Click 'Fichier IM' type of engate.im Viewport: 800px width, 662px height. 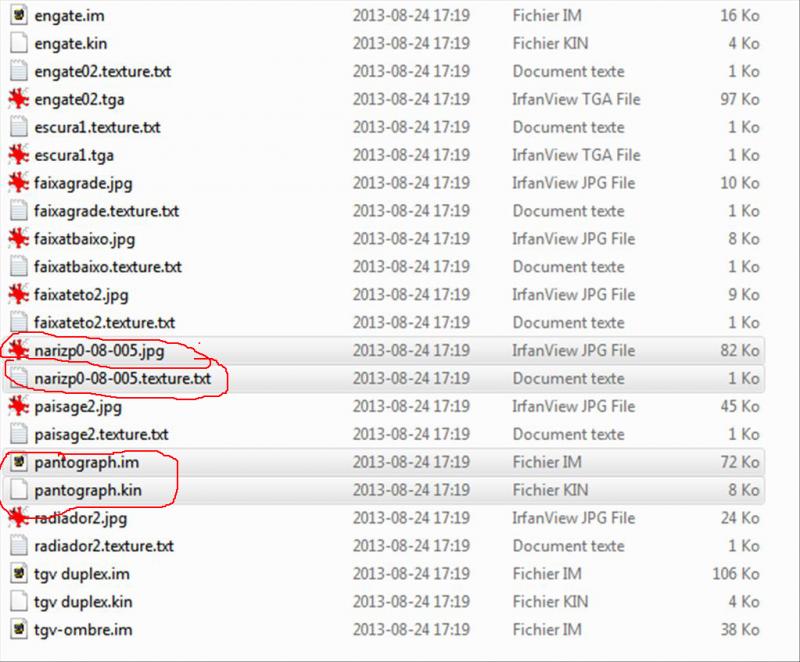click(x=547, y=15)
